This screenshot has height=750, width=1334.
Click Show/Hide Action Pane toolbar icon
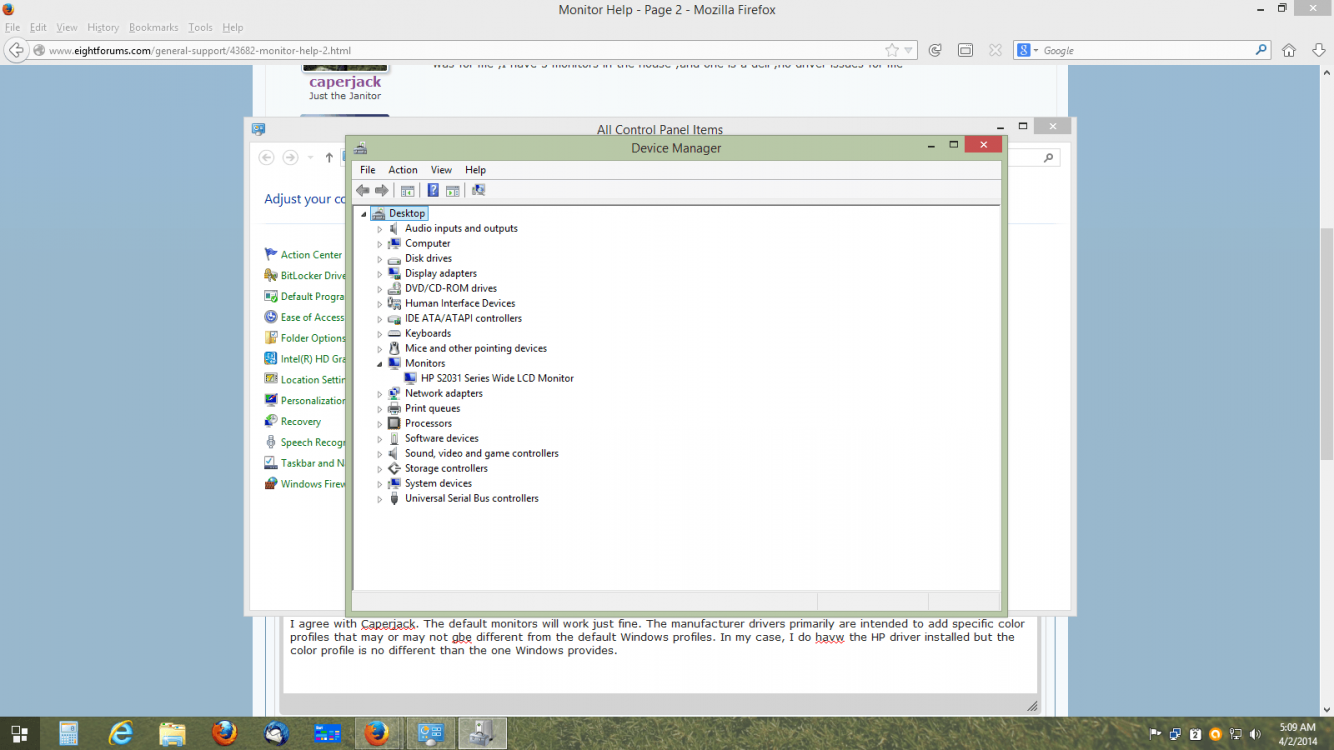coord(453,190)
